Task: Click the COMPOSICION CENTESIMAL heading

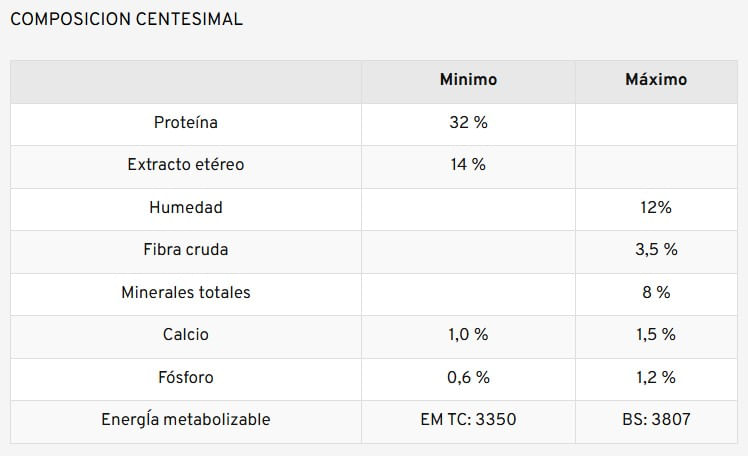Action: (x=125, y=19)
